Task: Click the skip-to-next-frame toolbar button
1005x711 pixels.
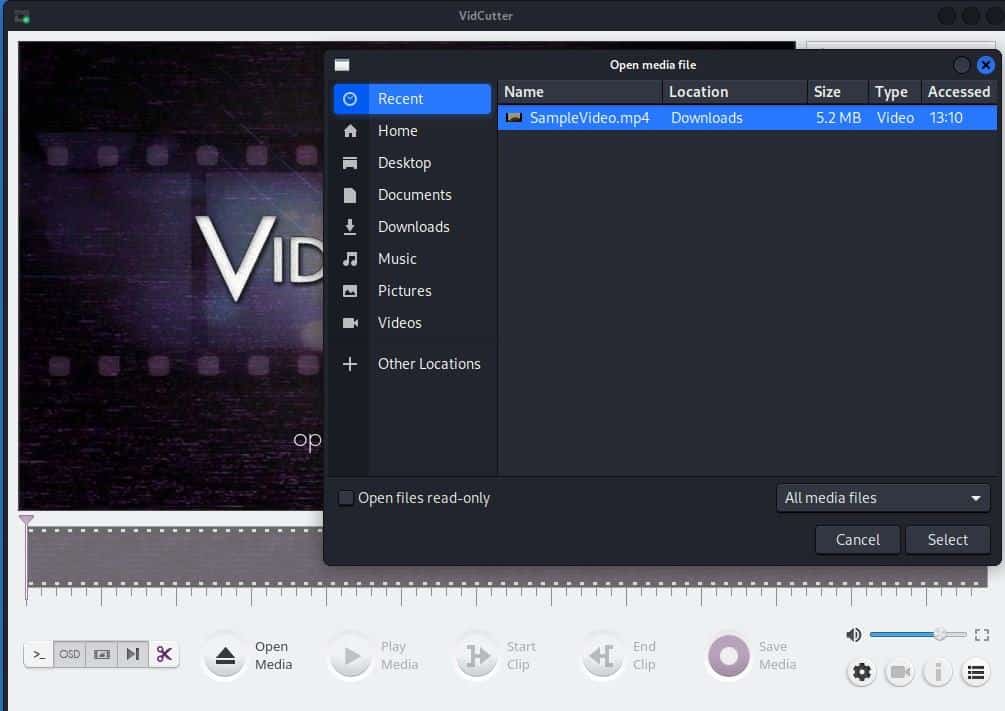Action: point(133,655)
